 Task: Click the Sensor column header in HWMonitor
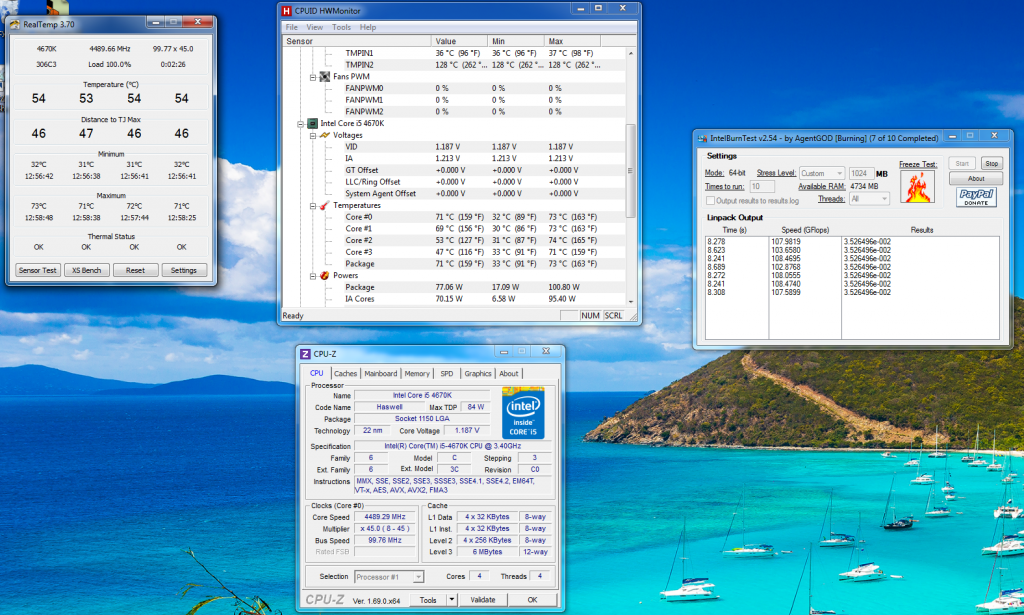pos(357,41)
